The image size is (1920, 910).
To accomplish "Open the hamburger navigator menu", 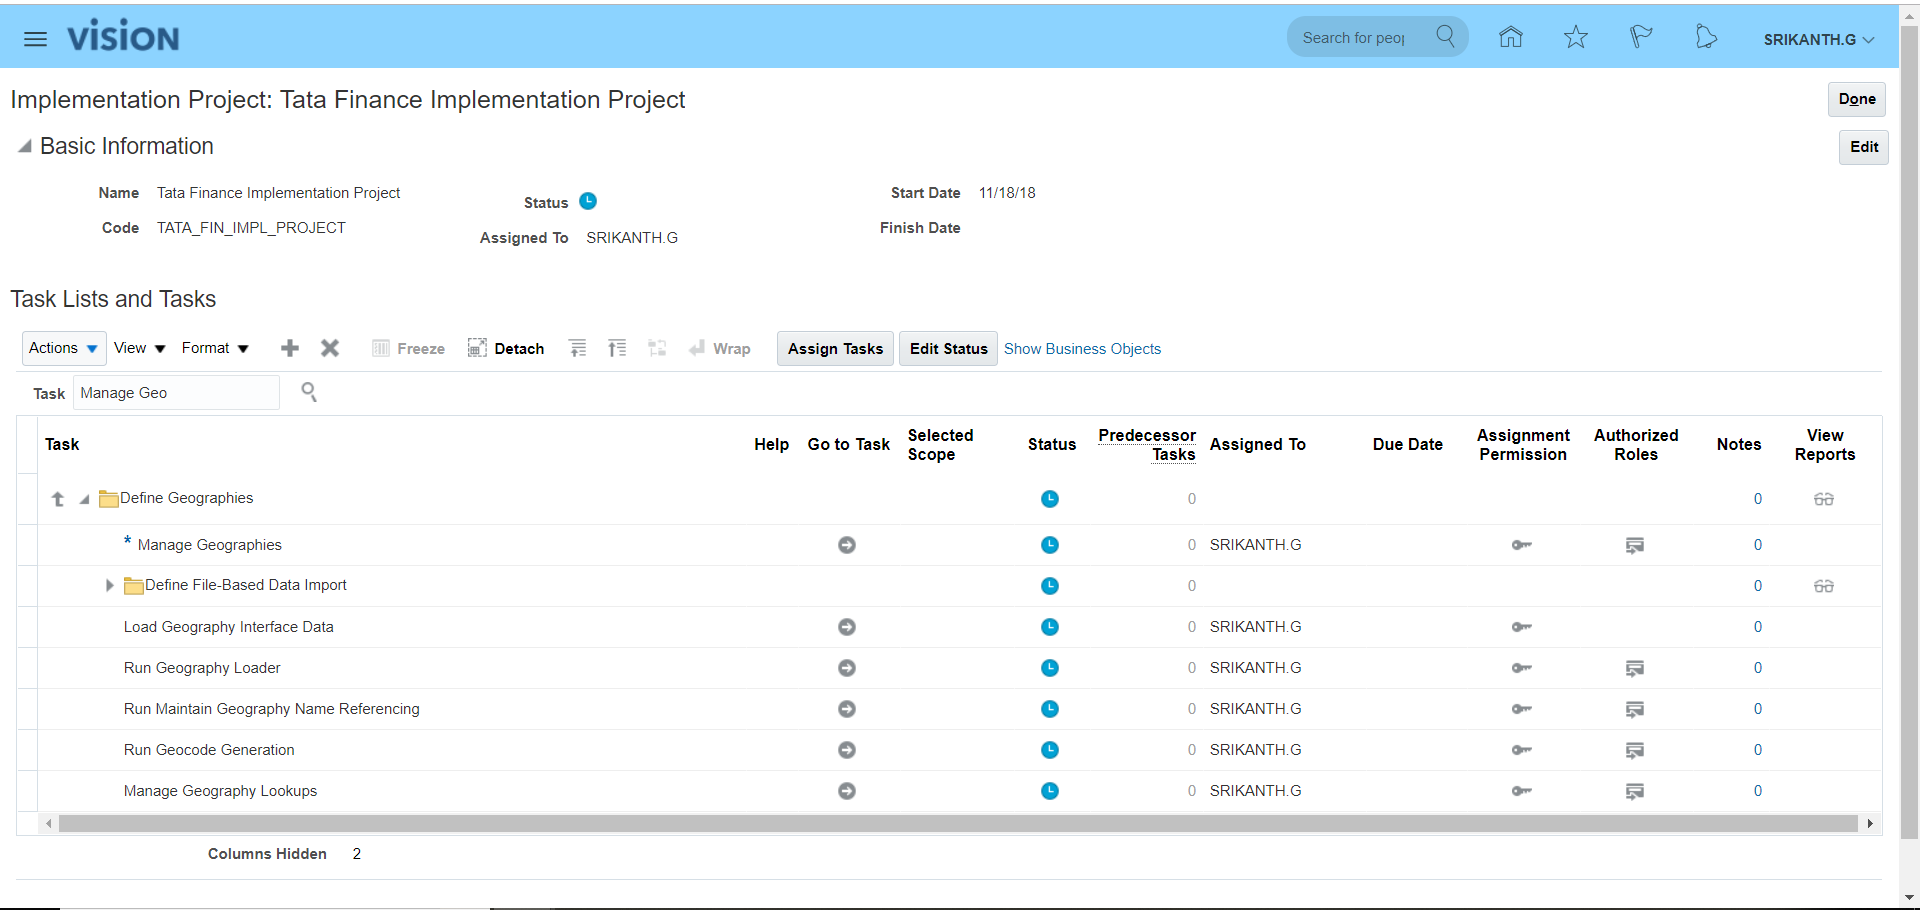I will (x=35, y=39).
